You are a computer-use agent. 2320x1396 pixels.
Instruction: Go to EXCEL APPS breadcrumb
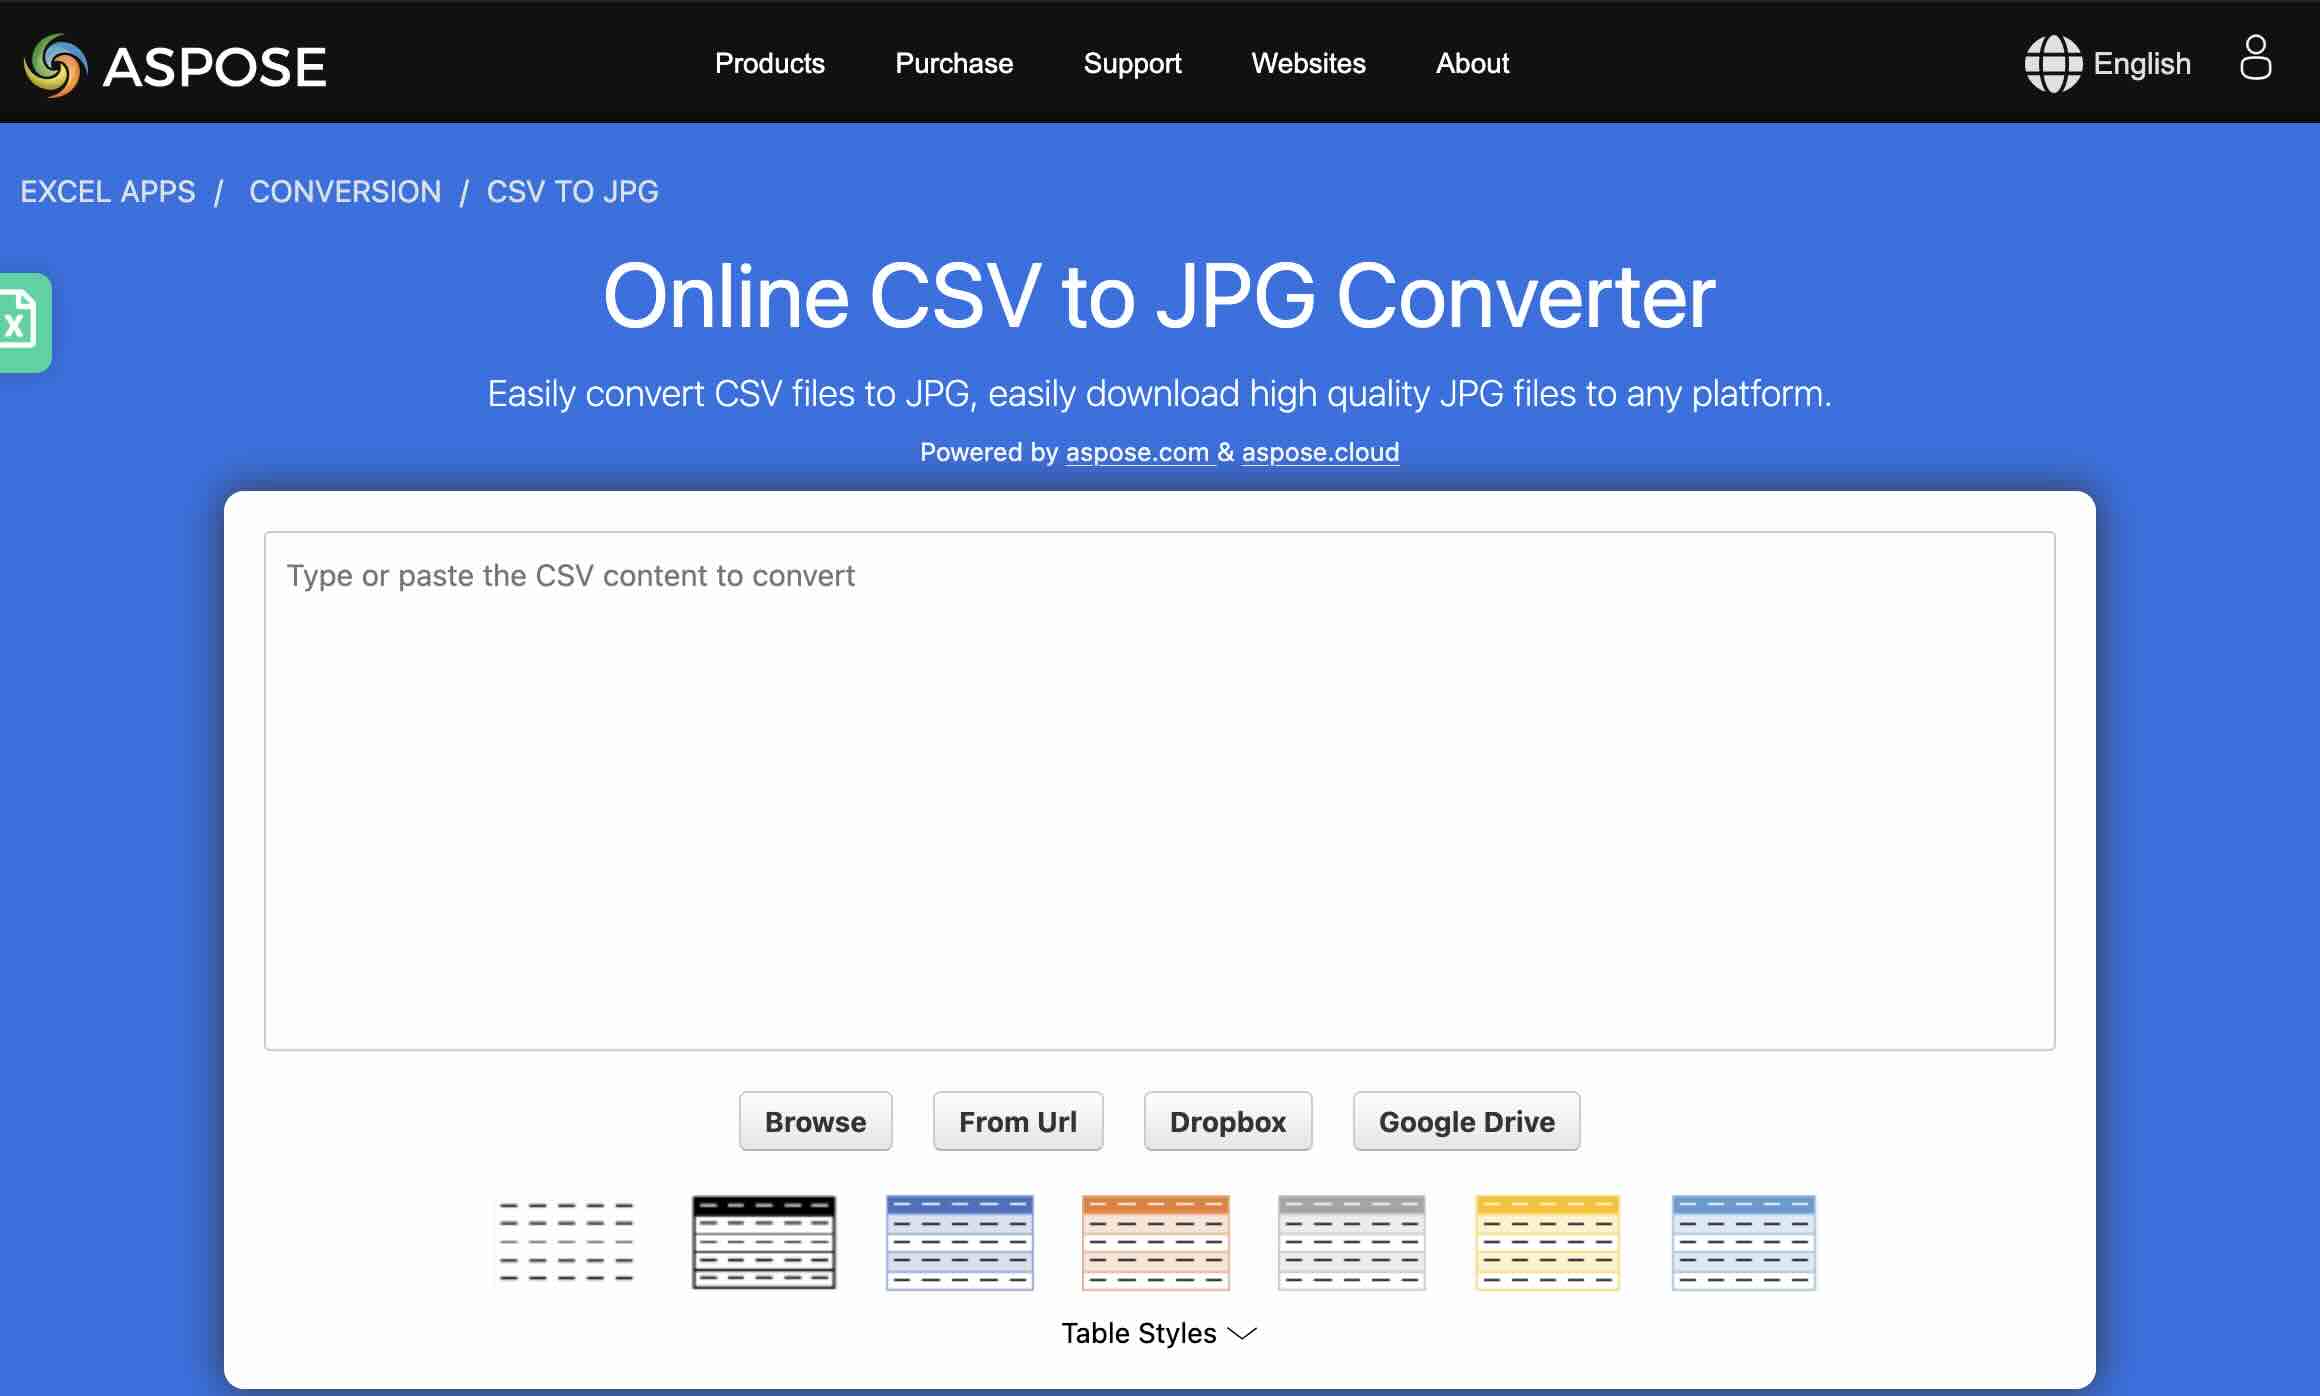click(108, 191)
